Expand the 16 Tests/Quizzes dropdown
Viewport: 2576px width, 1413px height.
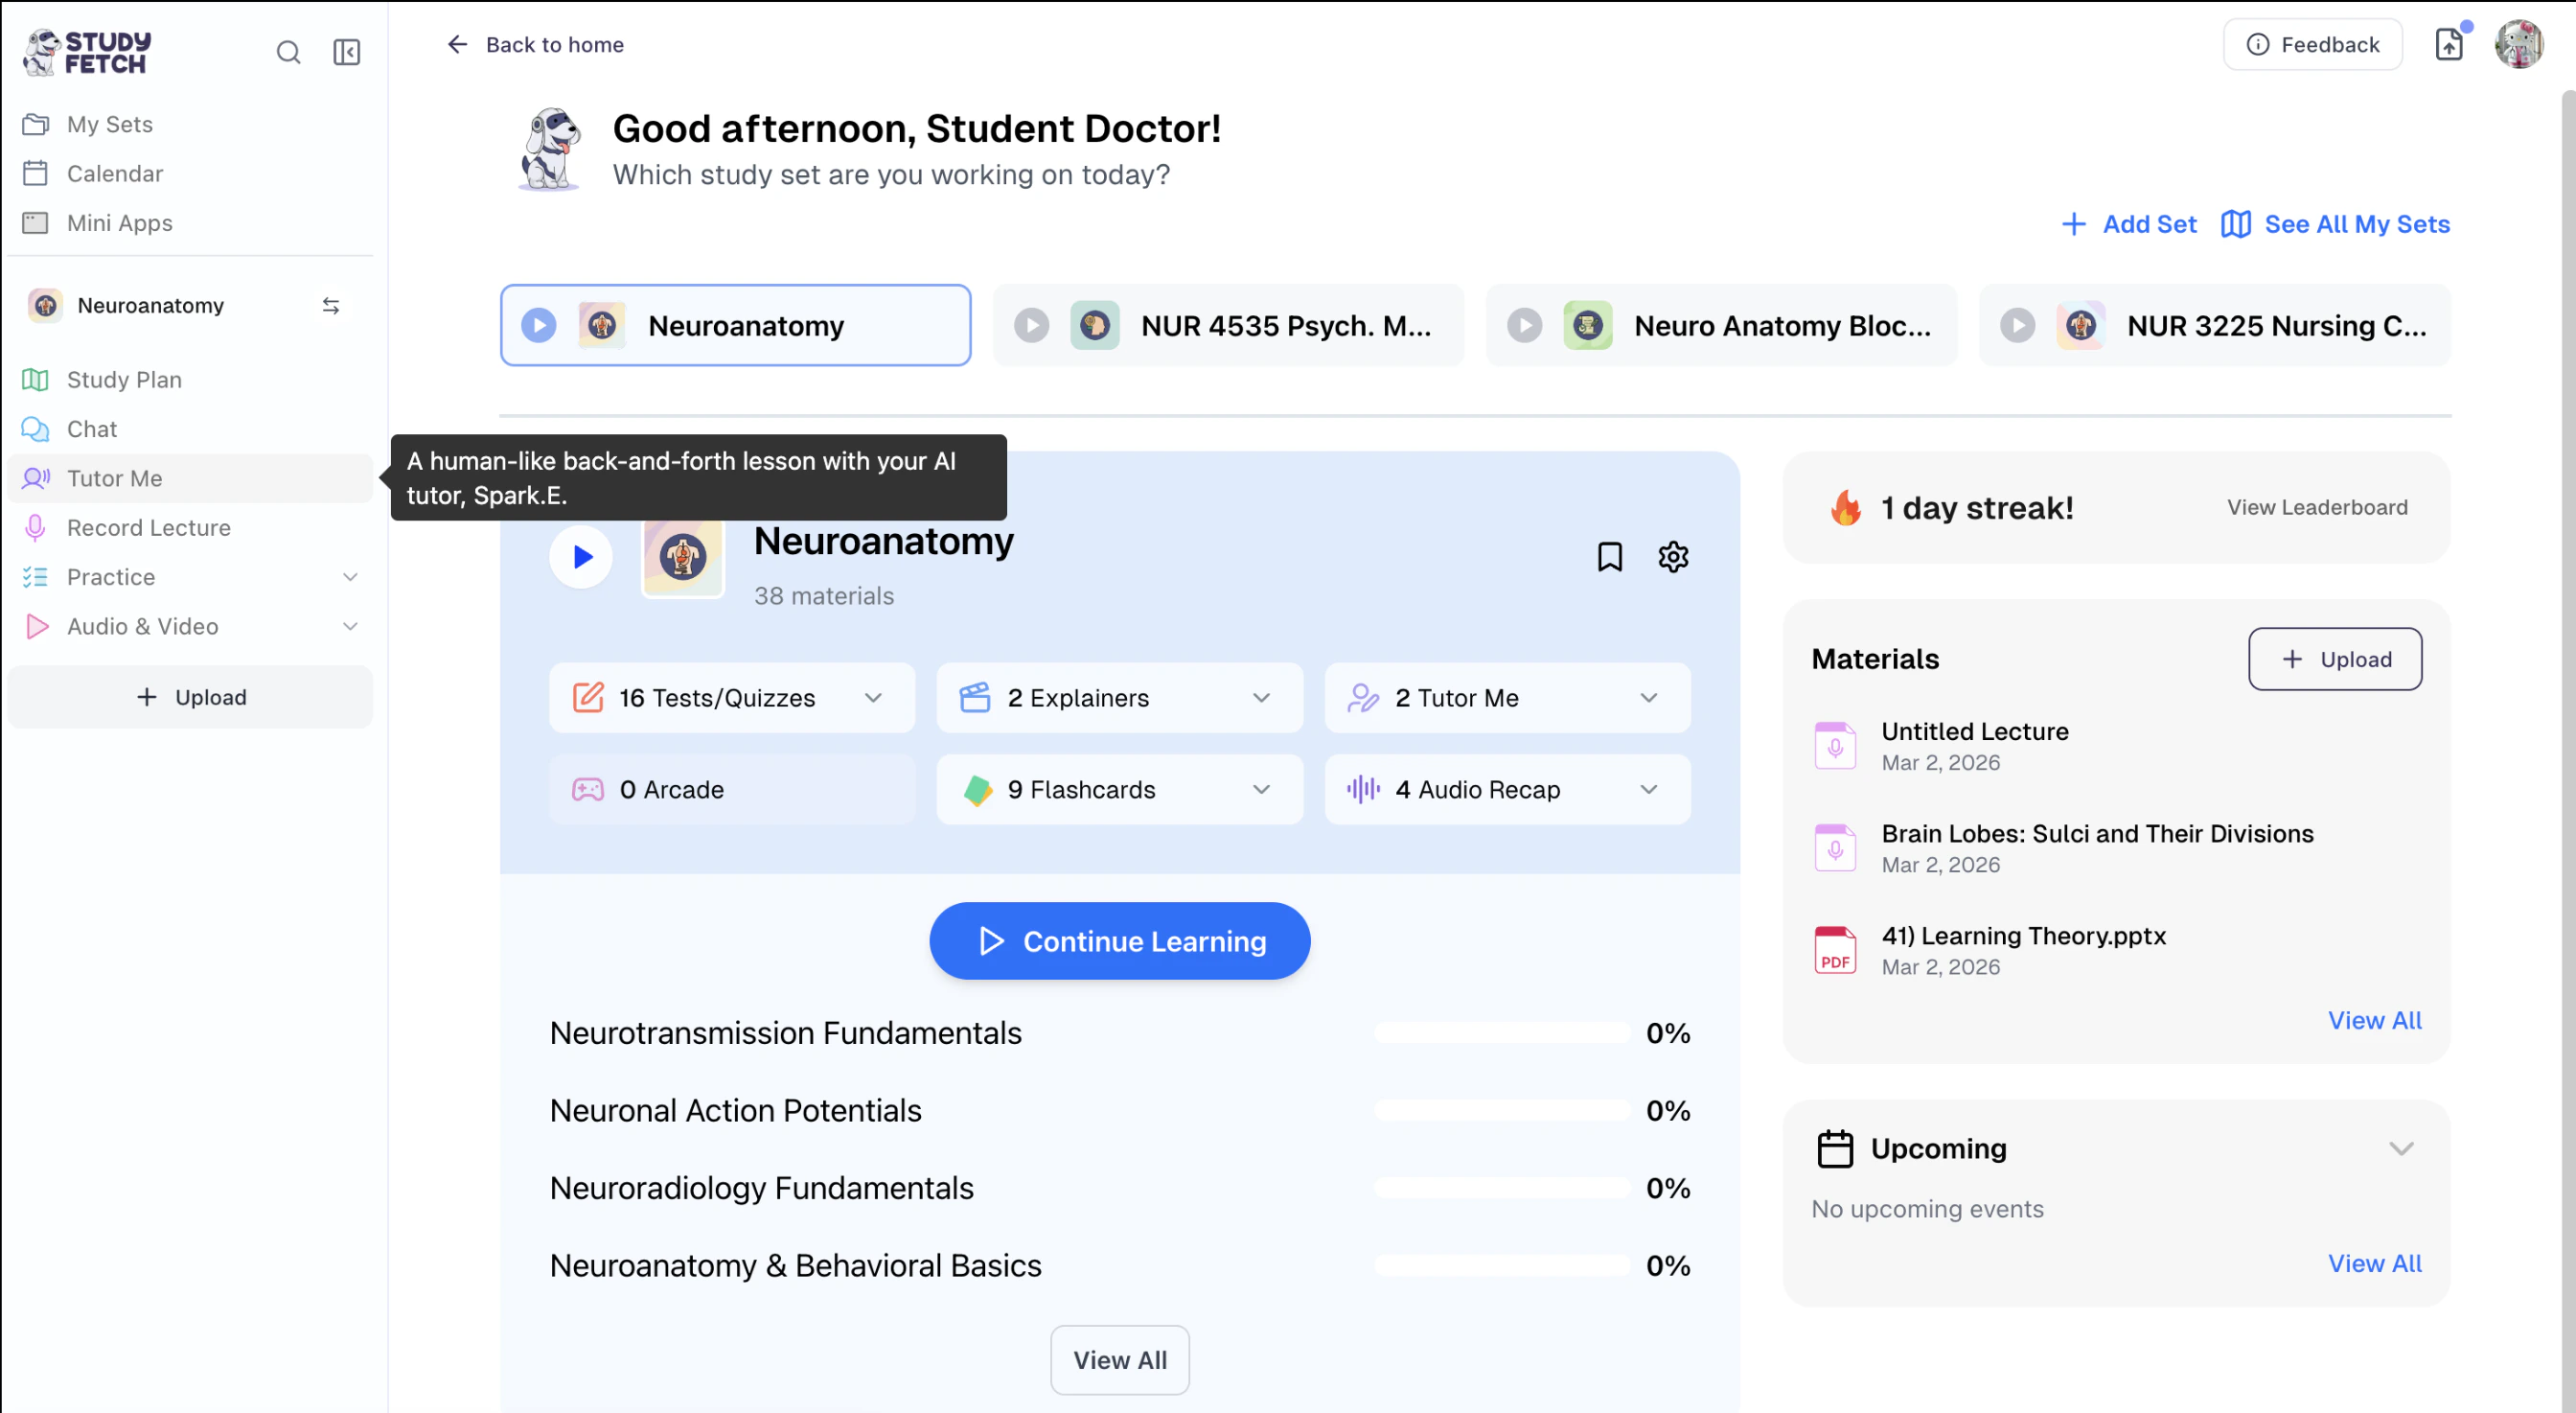point(873,698)
